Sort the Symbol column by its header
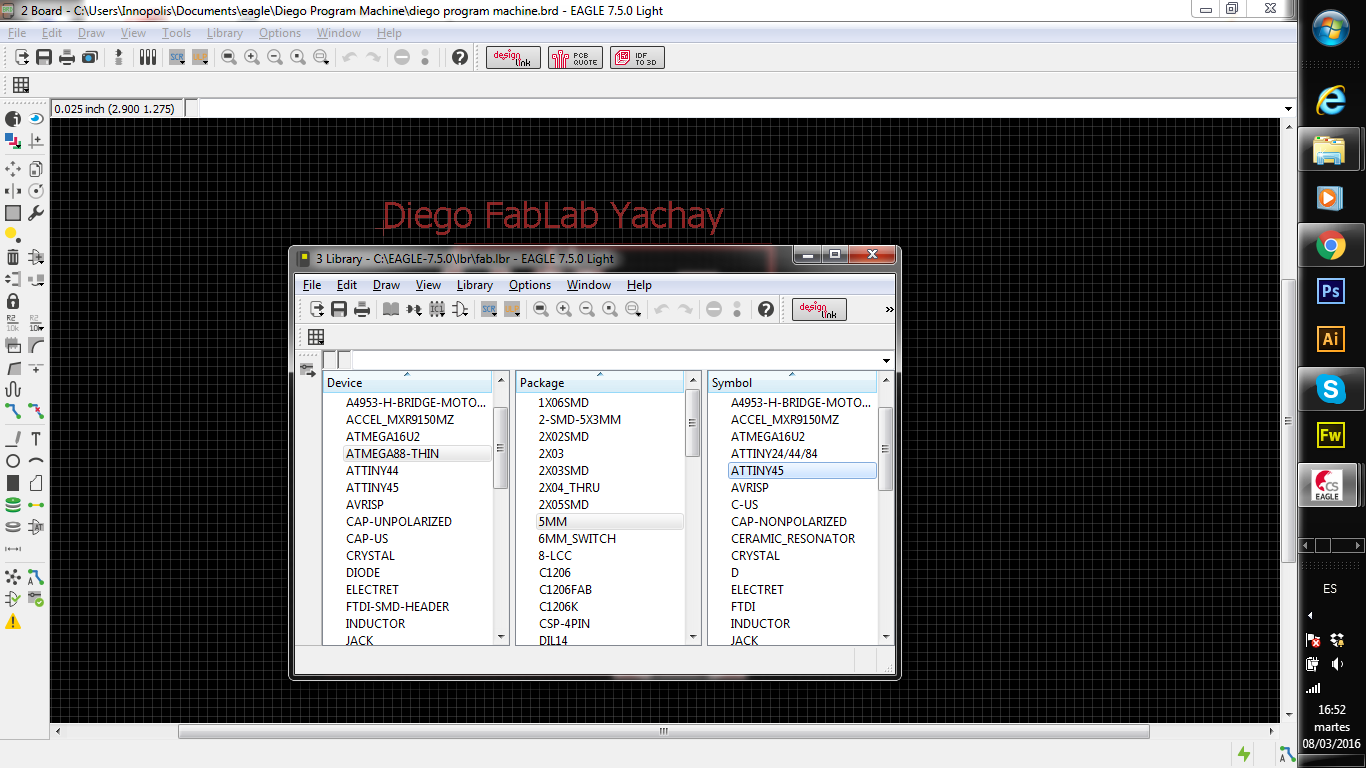The width and height of the screenshot is (1366, 768). click(792, 382)
